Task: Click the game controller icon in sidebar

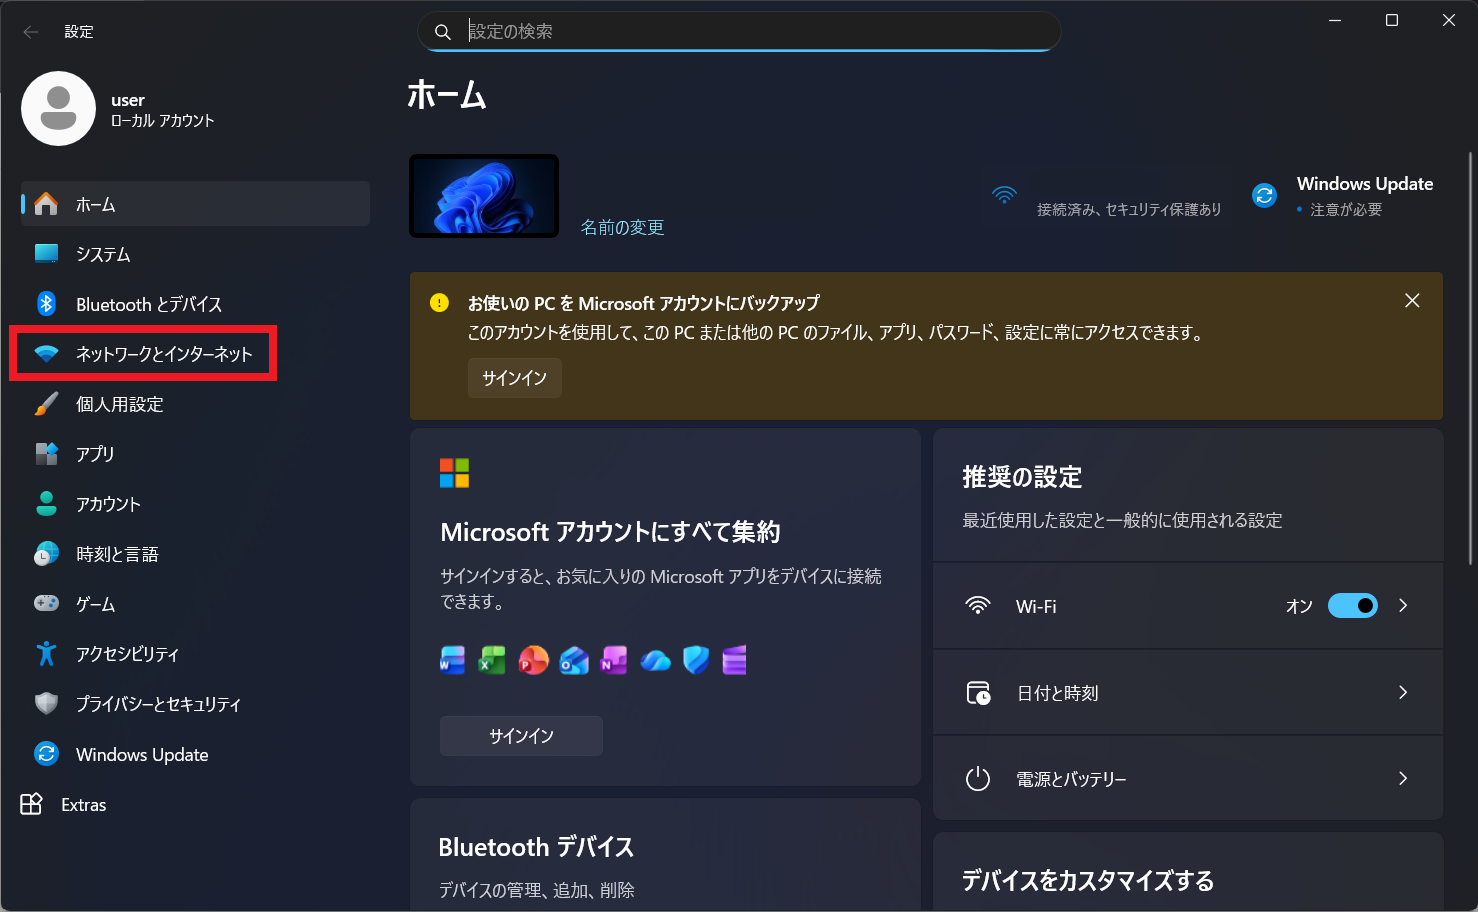Action: coord(46,603)
